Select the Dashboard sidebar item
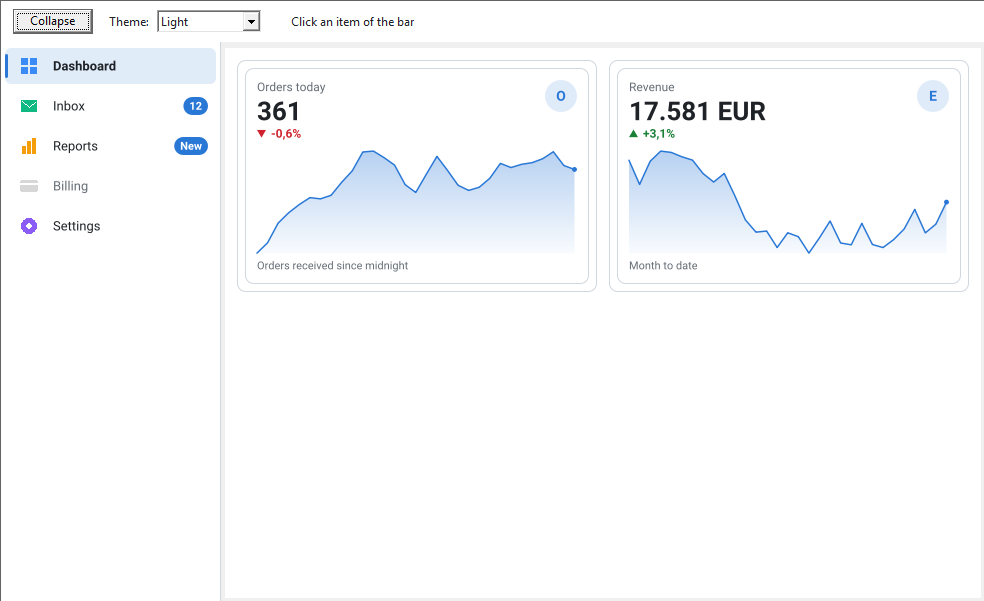This screenshot has width=984, height=601. 110,66
